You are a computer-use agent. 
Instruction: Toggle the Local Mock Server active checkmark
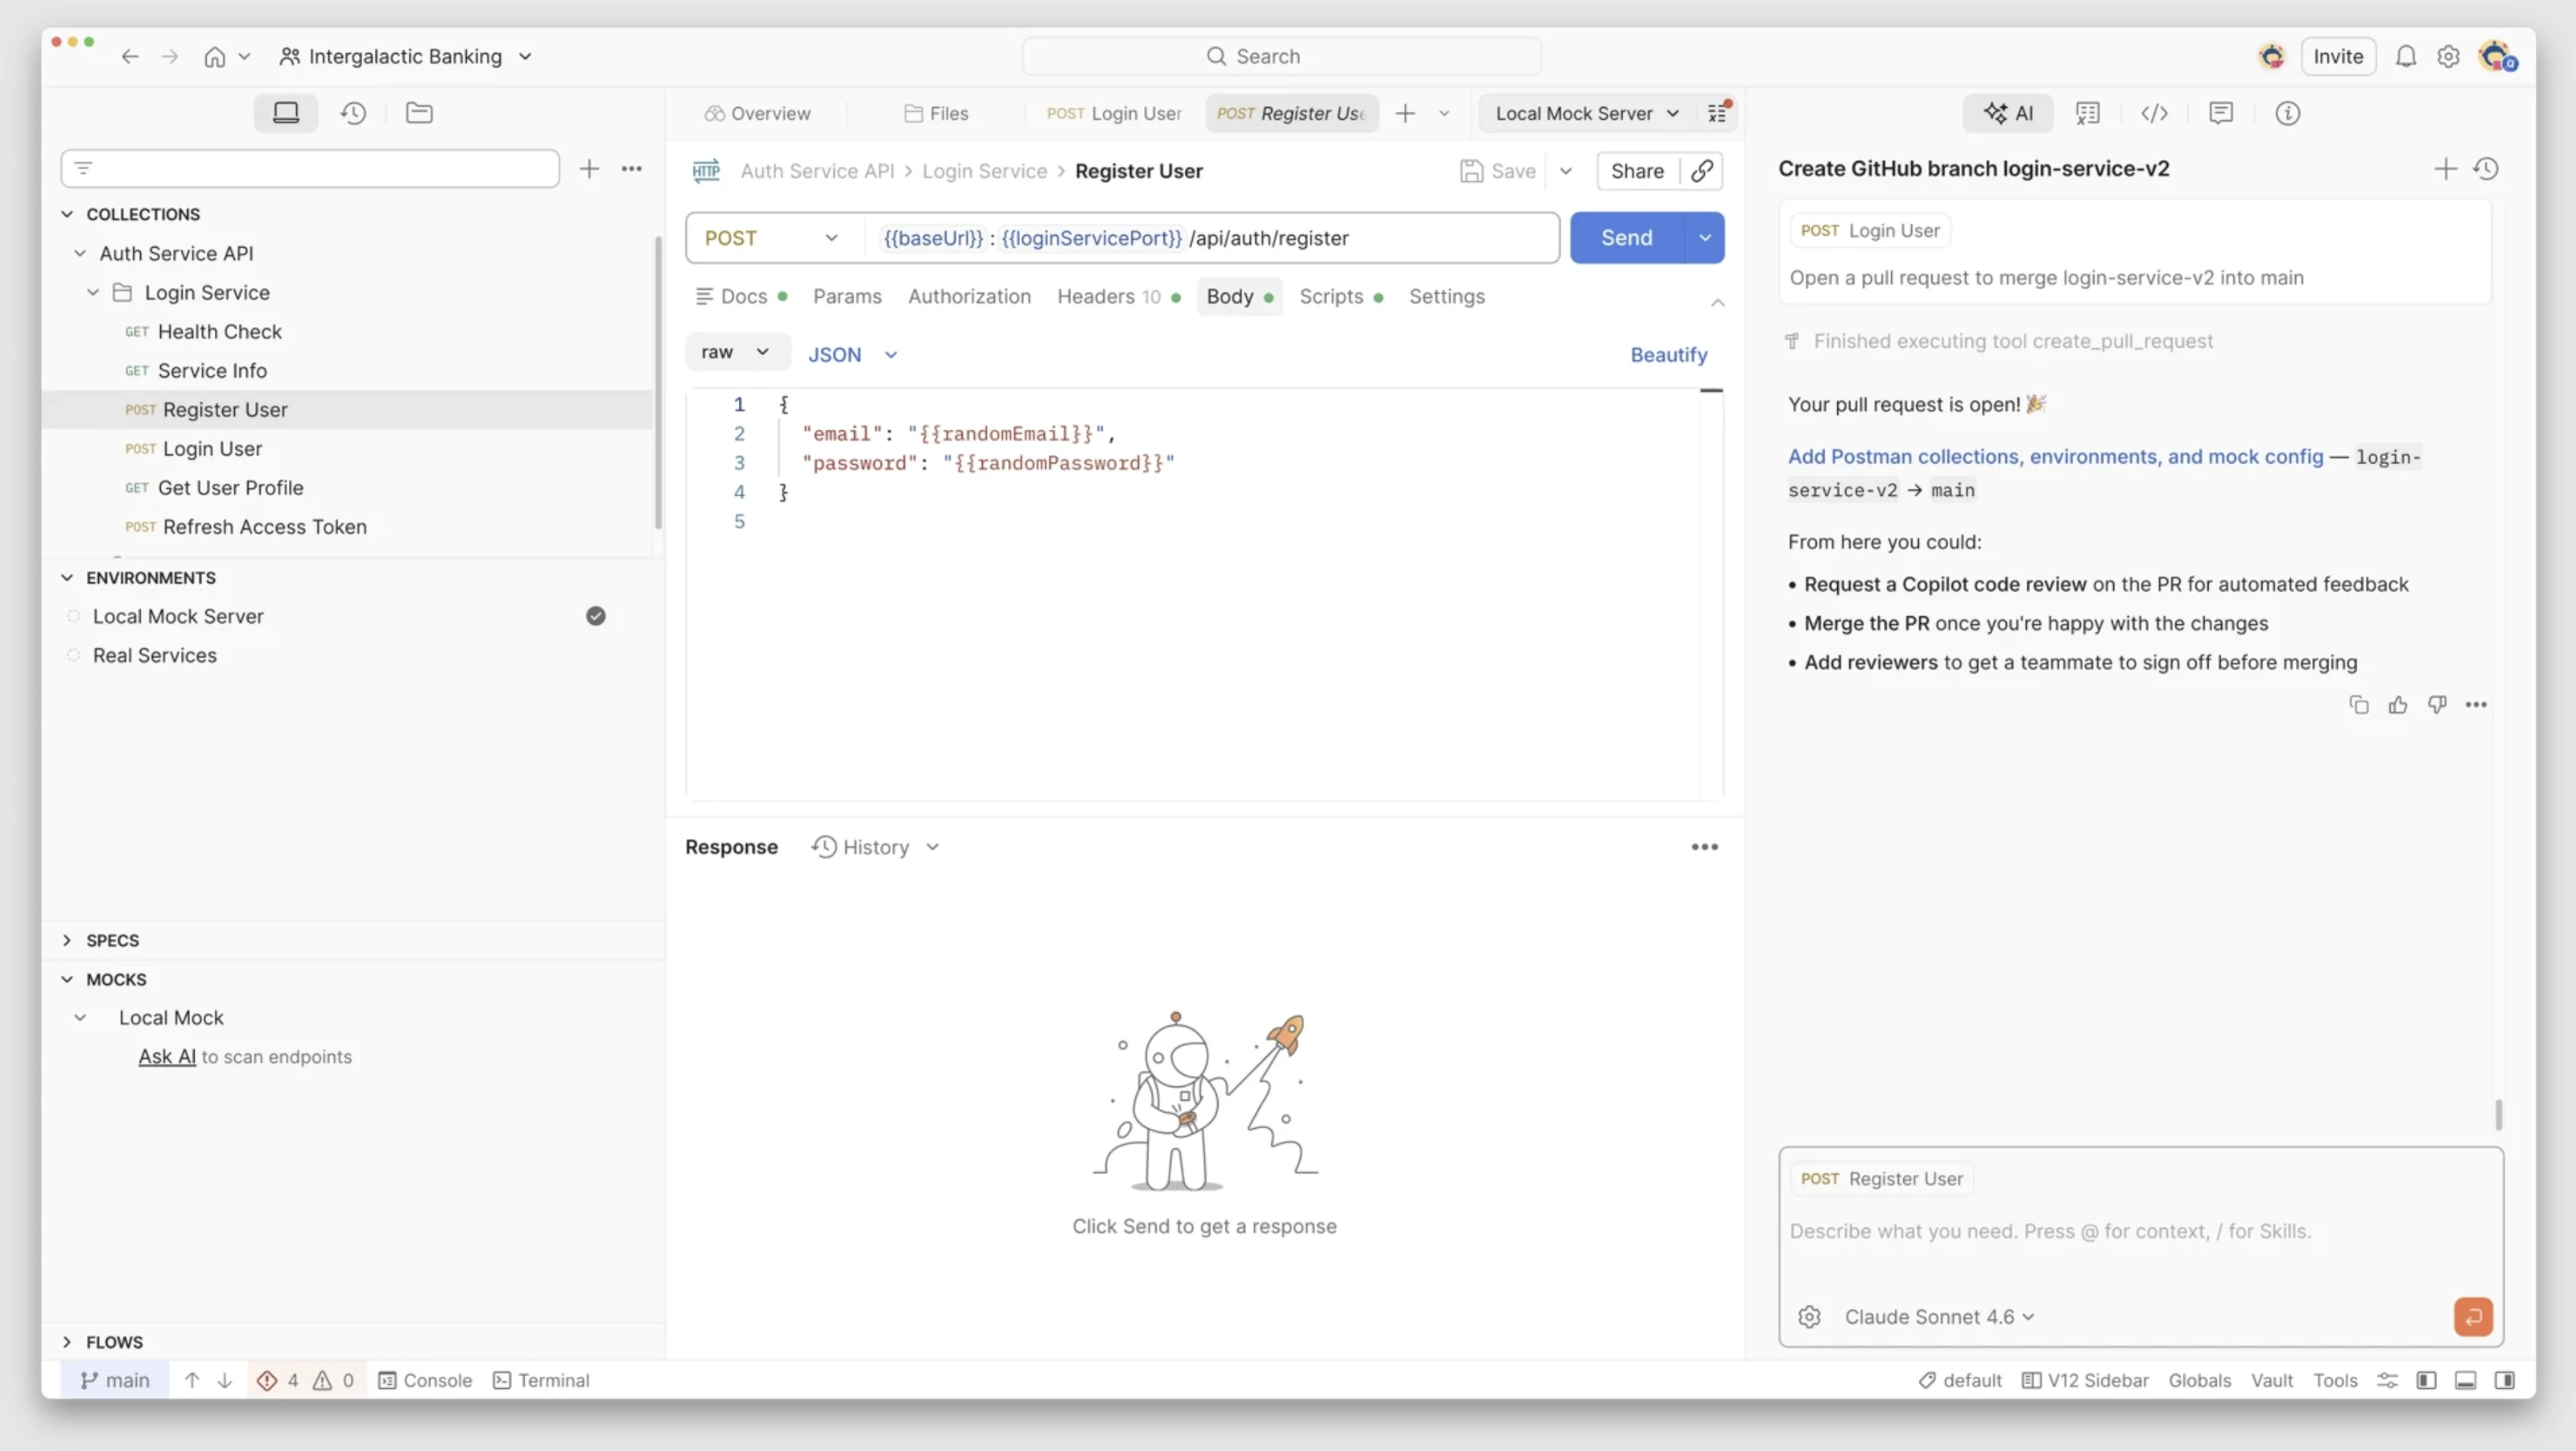point(596,616)
